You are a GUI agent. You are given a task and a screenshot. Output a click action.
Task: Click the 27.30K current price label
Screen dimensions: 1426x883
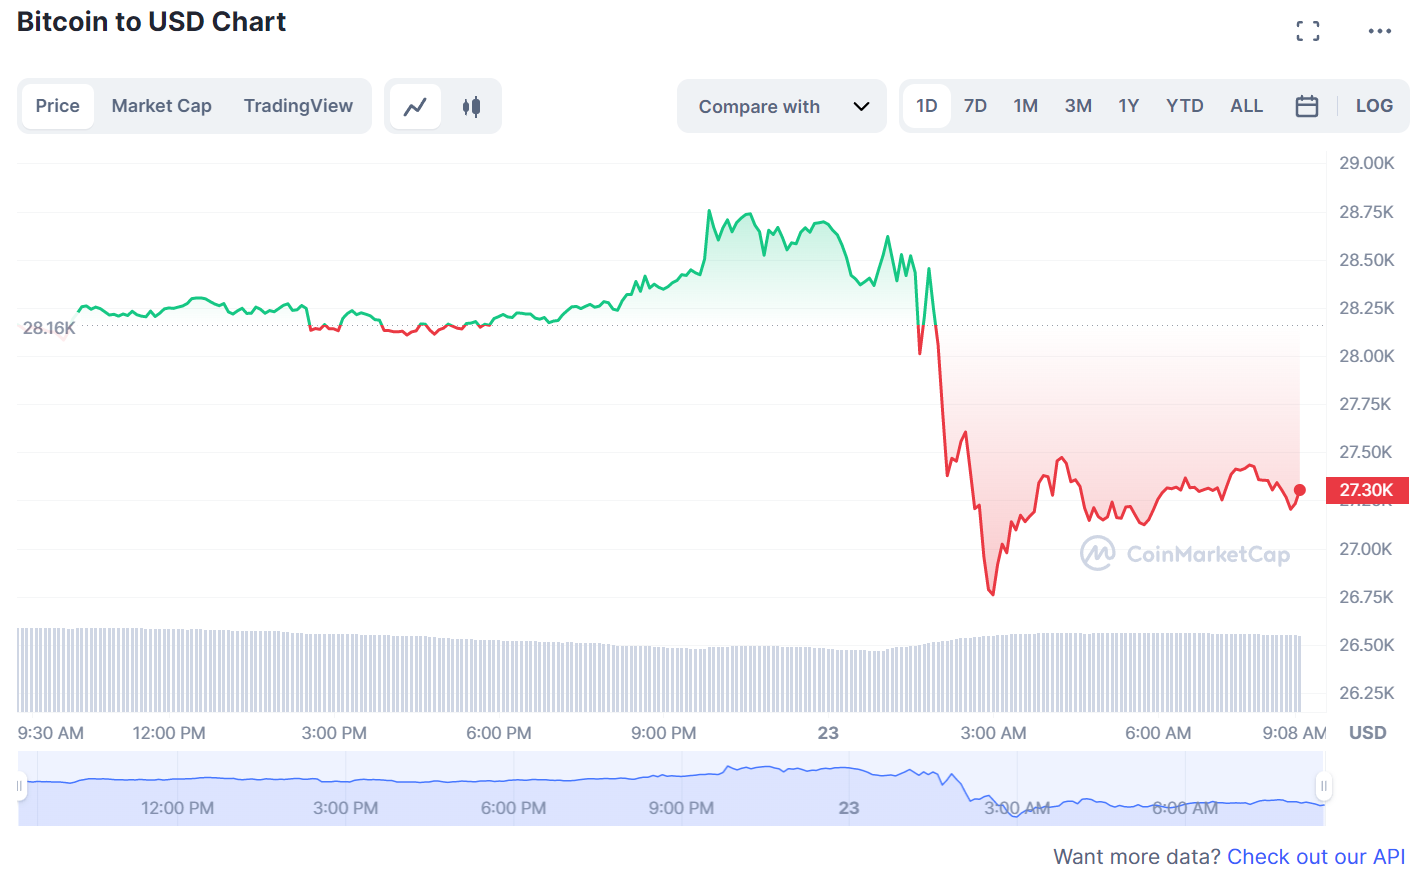(1366, 490)
